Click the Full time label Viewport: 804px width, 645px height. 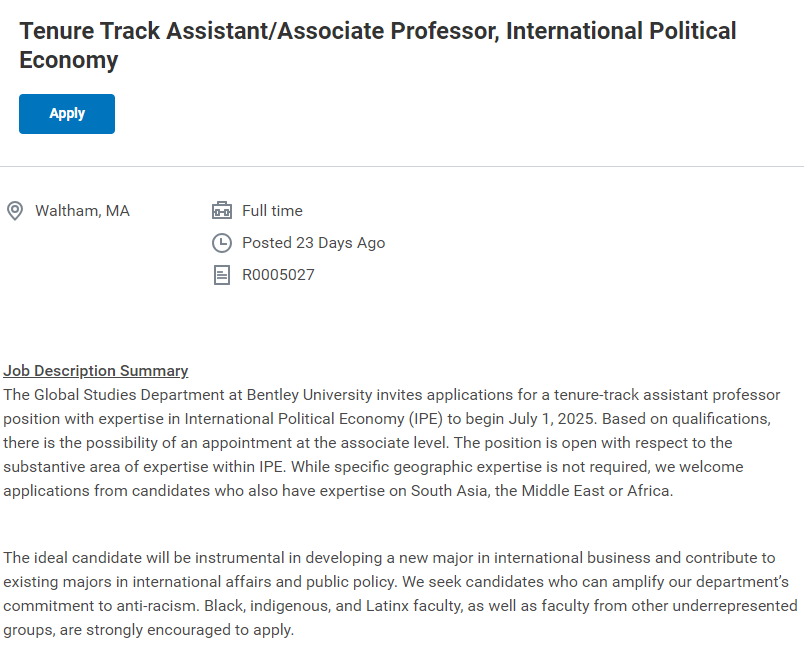click(x=272, y=211)
